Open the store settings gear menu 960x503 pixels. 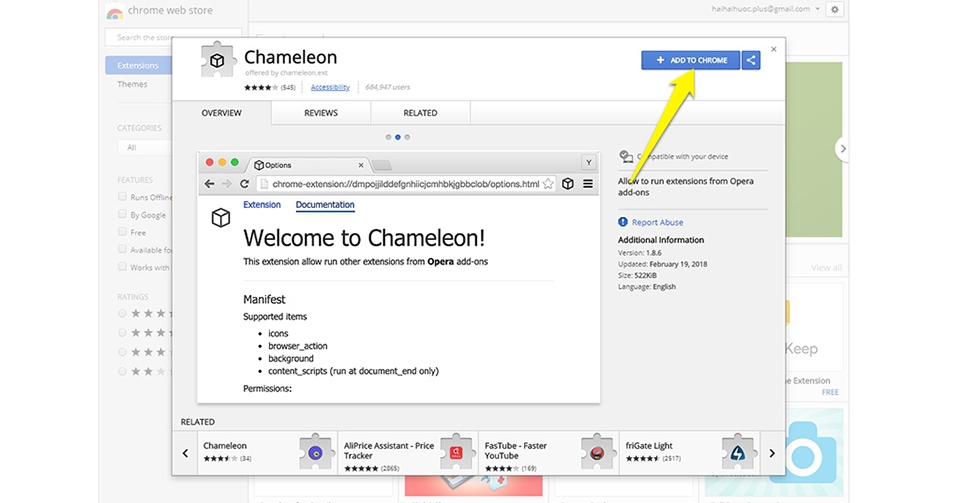[834, 9]
